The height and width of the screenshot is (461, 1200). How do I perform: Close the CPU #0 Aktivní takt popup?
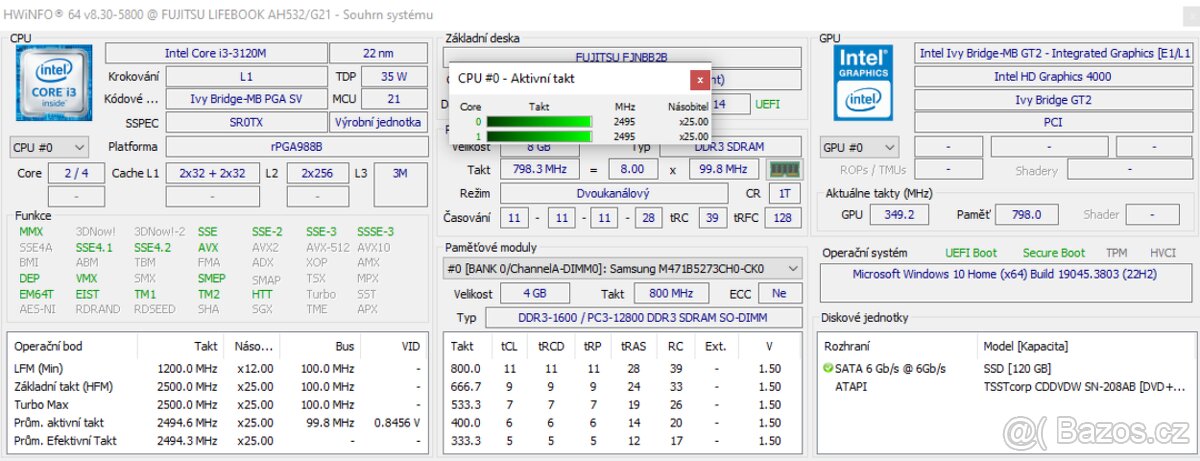click(x=700, y=78)
